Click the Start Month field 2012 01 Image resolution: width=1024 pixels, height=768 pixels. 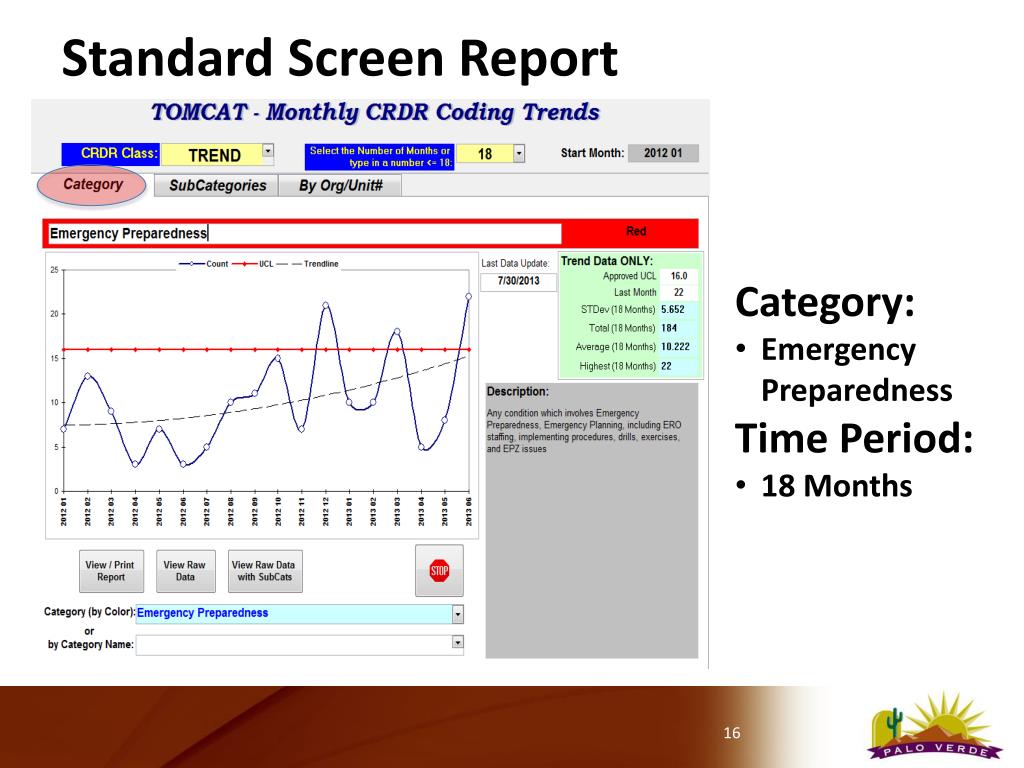tap(663, 153)
